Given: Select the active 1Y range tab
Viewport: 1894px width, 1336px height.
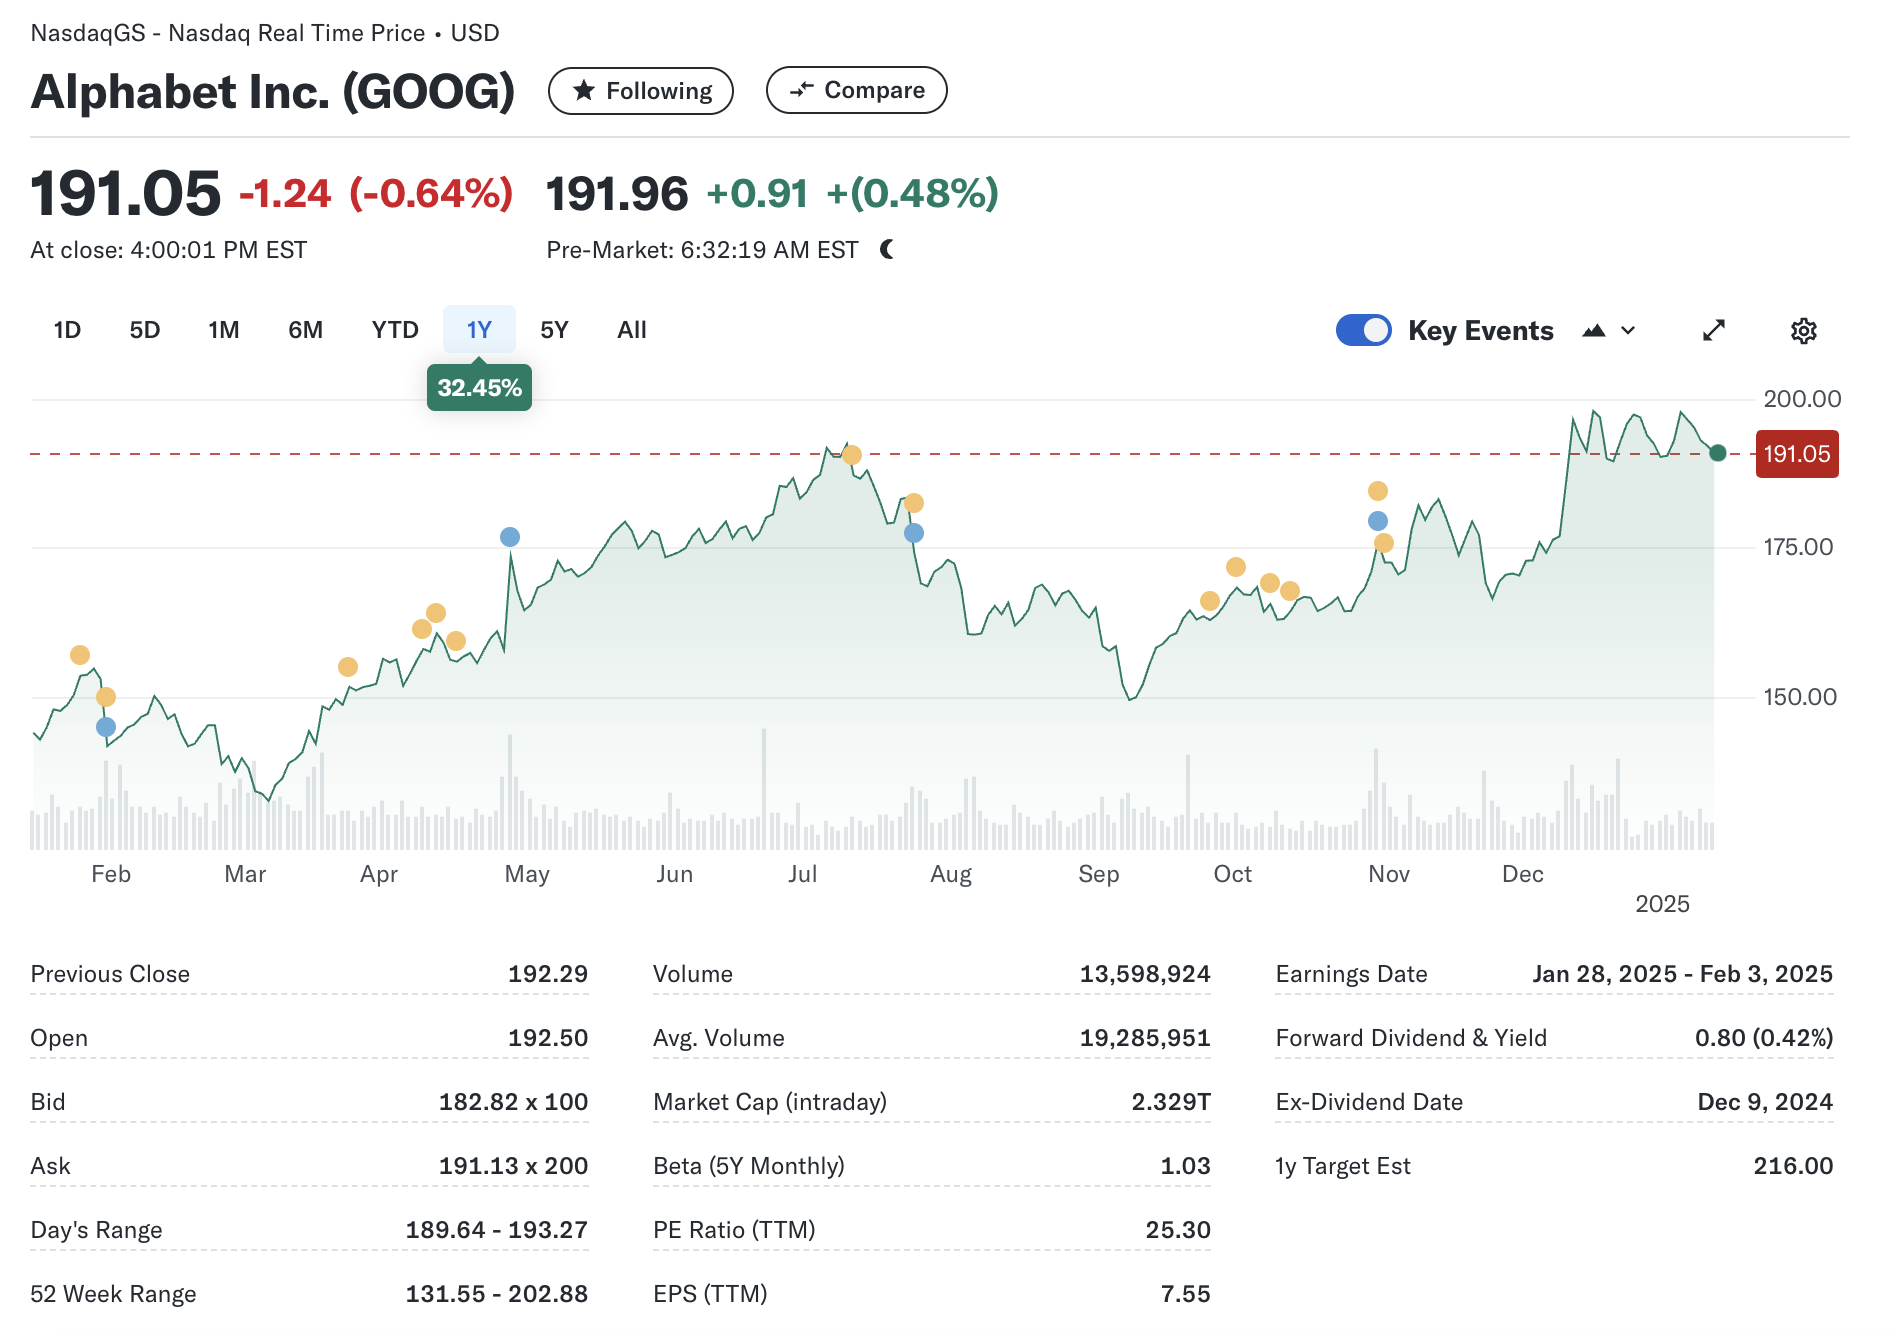Looking at the screenshot, I should [479, 330].
